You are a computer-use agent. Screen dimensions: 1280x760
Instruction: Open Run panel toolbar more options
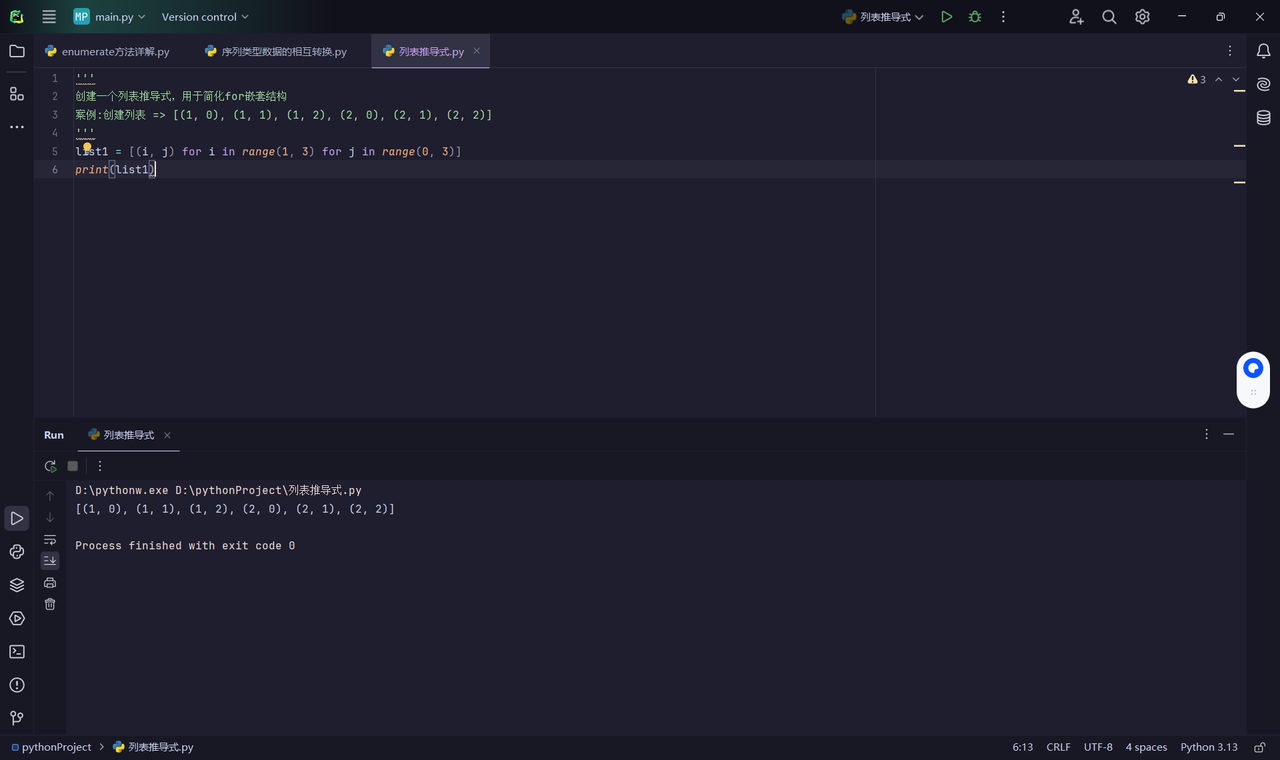coord(100,466)
